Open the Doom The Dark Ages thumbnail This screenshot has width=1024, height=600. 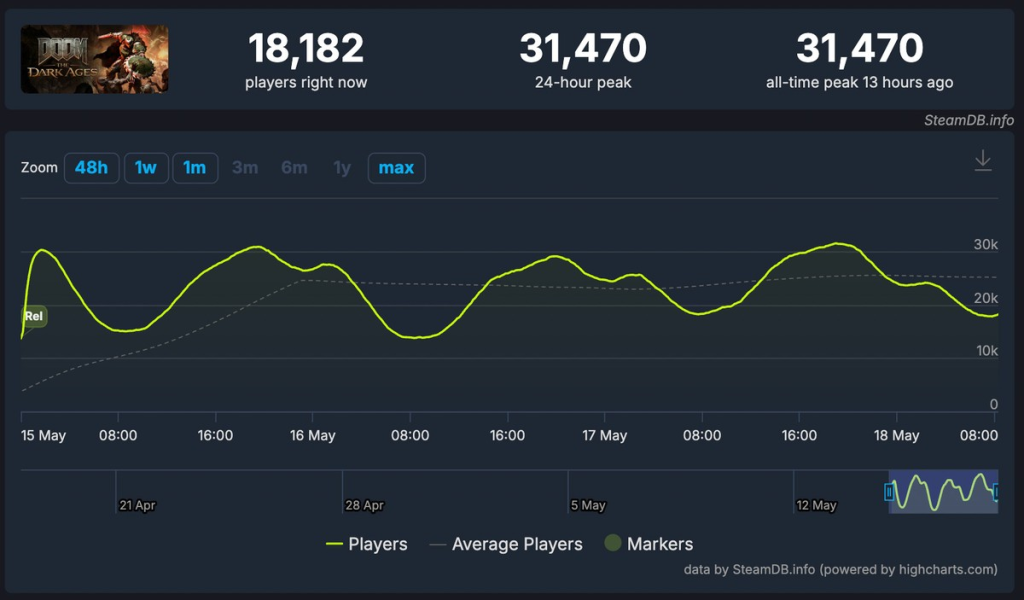[95, 59]
